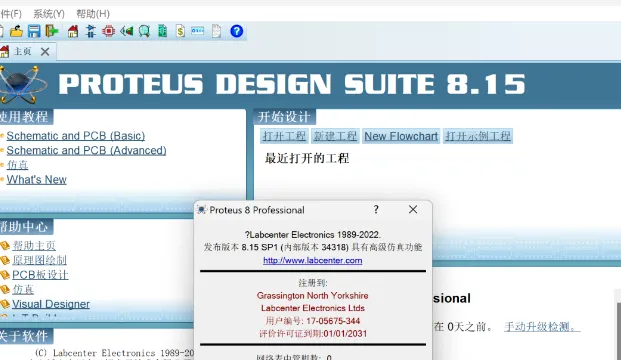Click the Grassington North Yorkshire text
621x360 pixels.
tap(312, 295)
